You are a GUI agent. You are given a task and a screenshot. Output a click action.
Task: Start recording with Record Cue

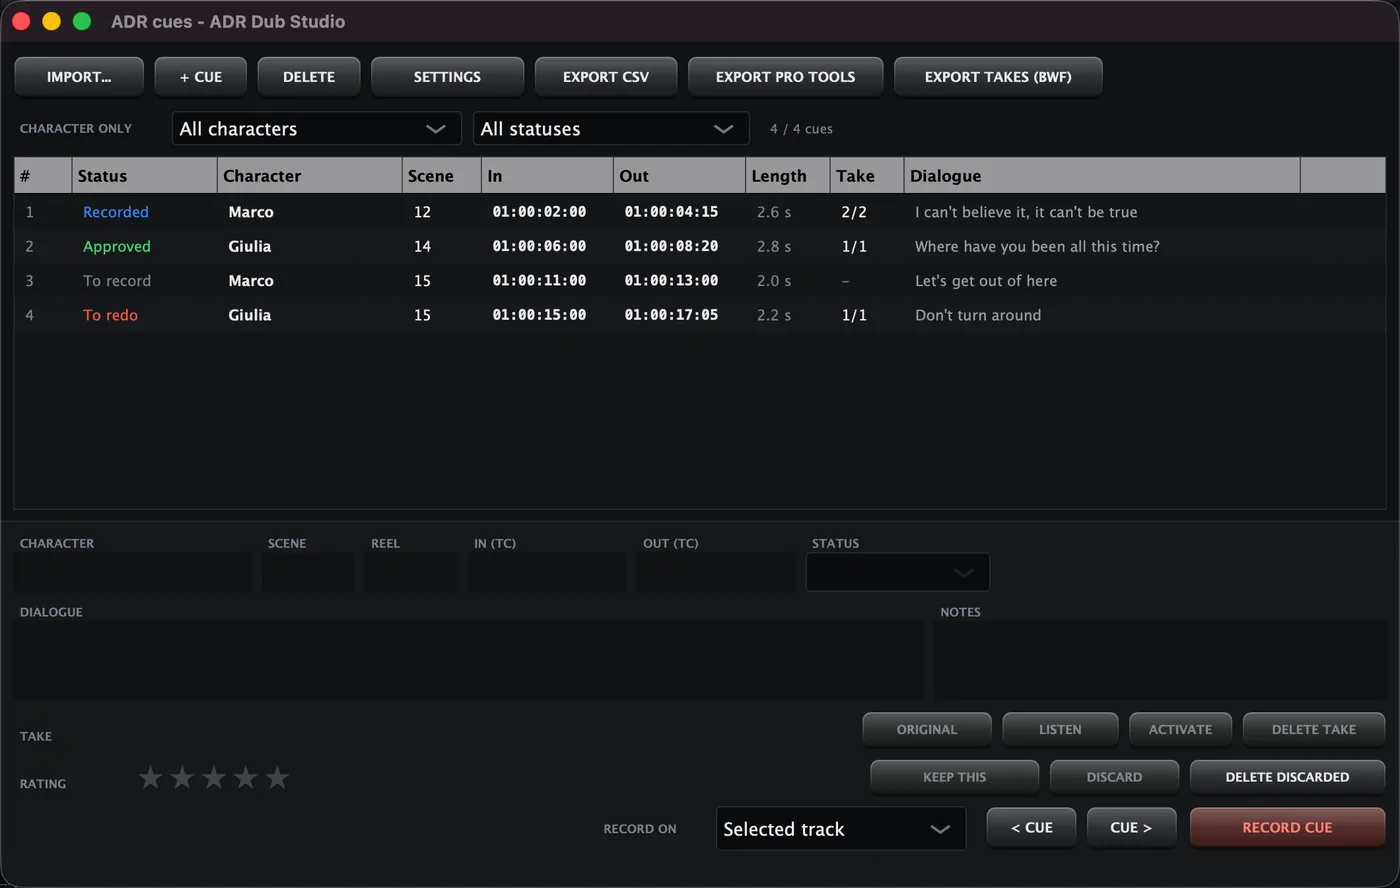tap(1287, 828)
